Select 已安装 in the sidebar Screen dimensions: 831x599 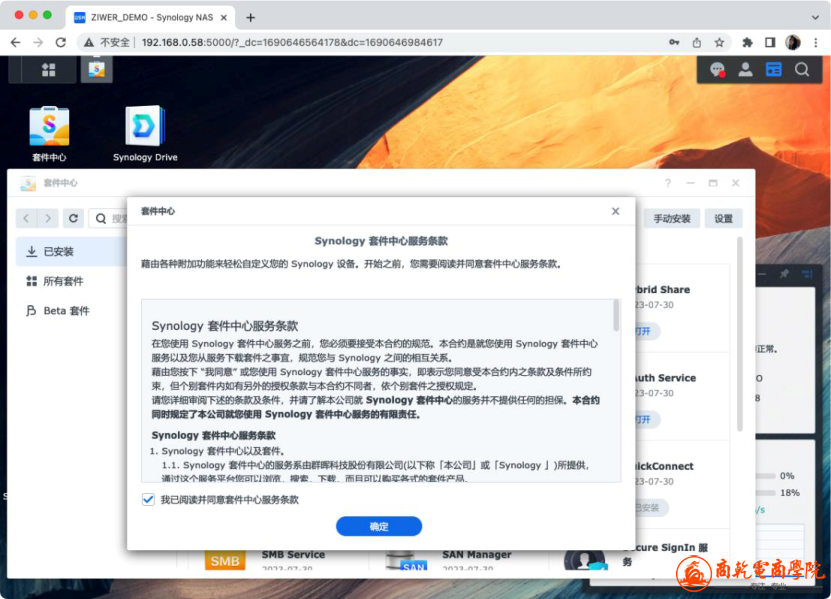tap(72, 251)
